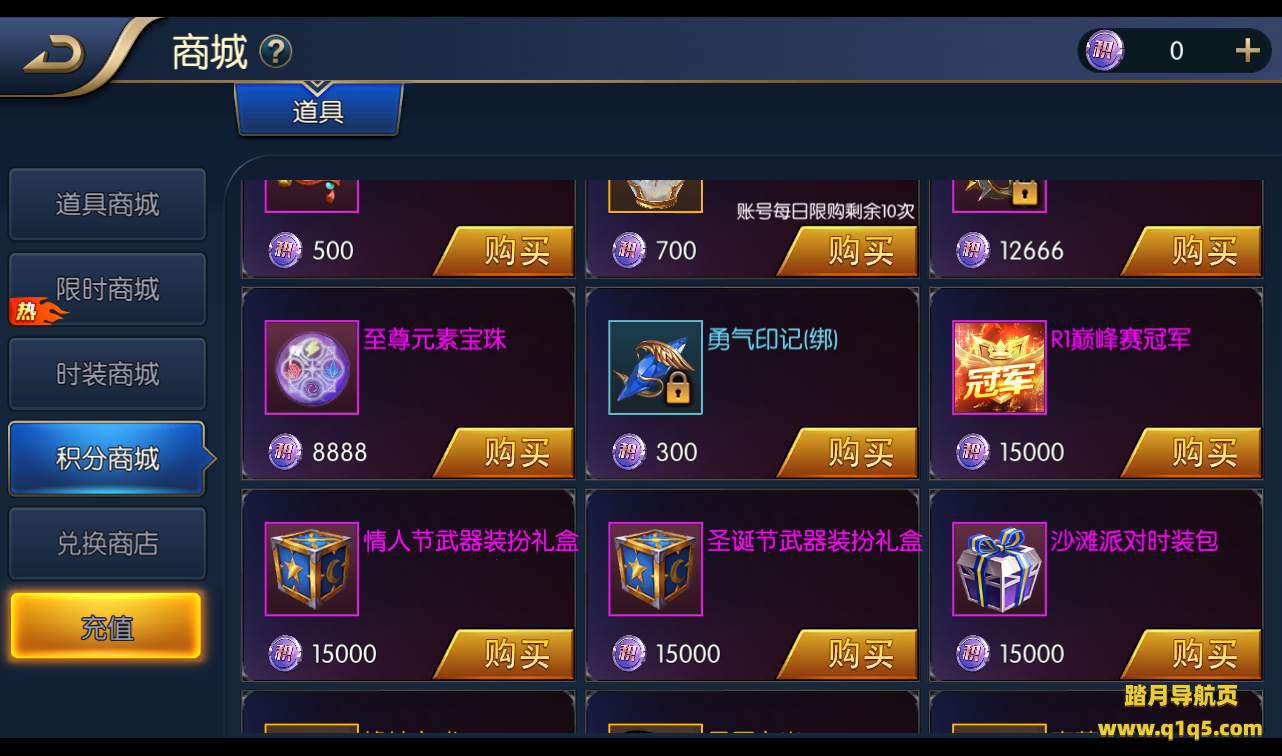This screenshot has height=756, width=1282.
Task: Buy the 12666-point item
Action: 1194,251
